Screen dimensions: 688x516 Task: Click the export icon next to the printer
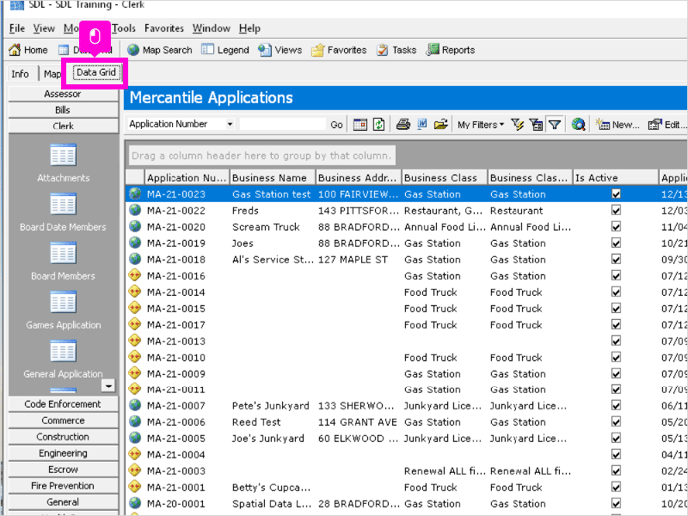(422, 125)
